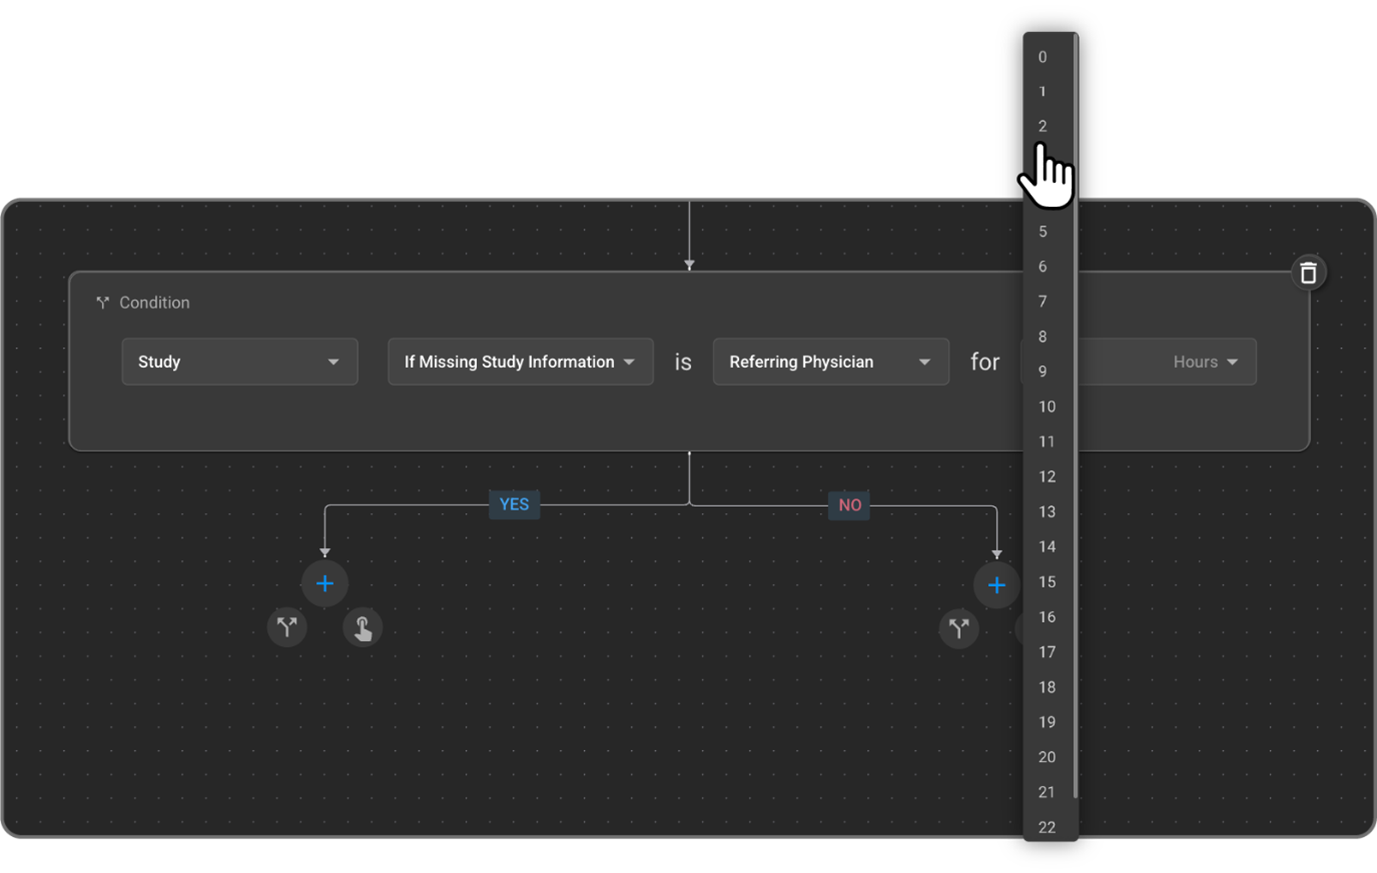Select 7 from the number list
The image size is (1377, 873).
pos(1042,302)
